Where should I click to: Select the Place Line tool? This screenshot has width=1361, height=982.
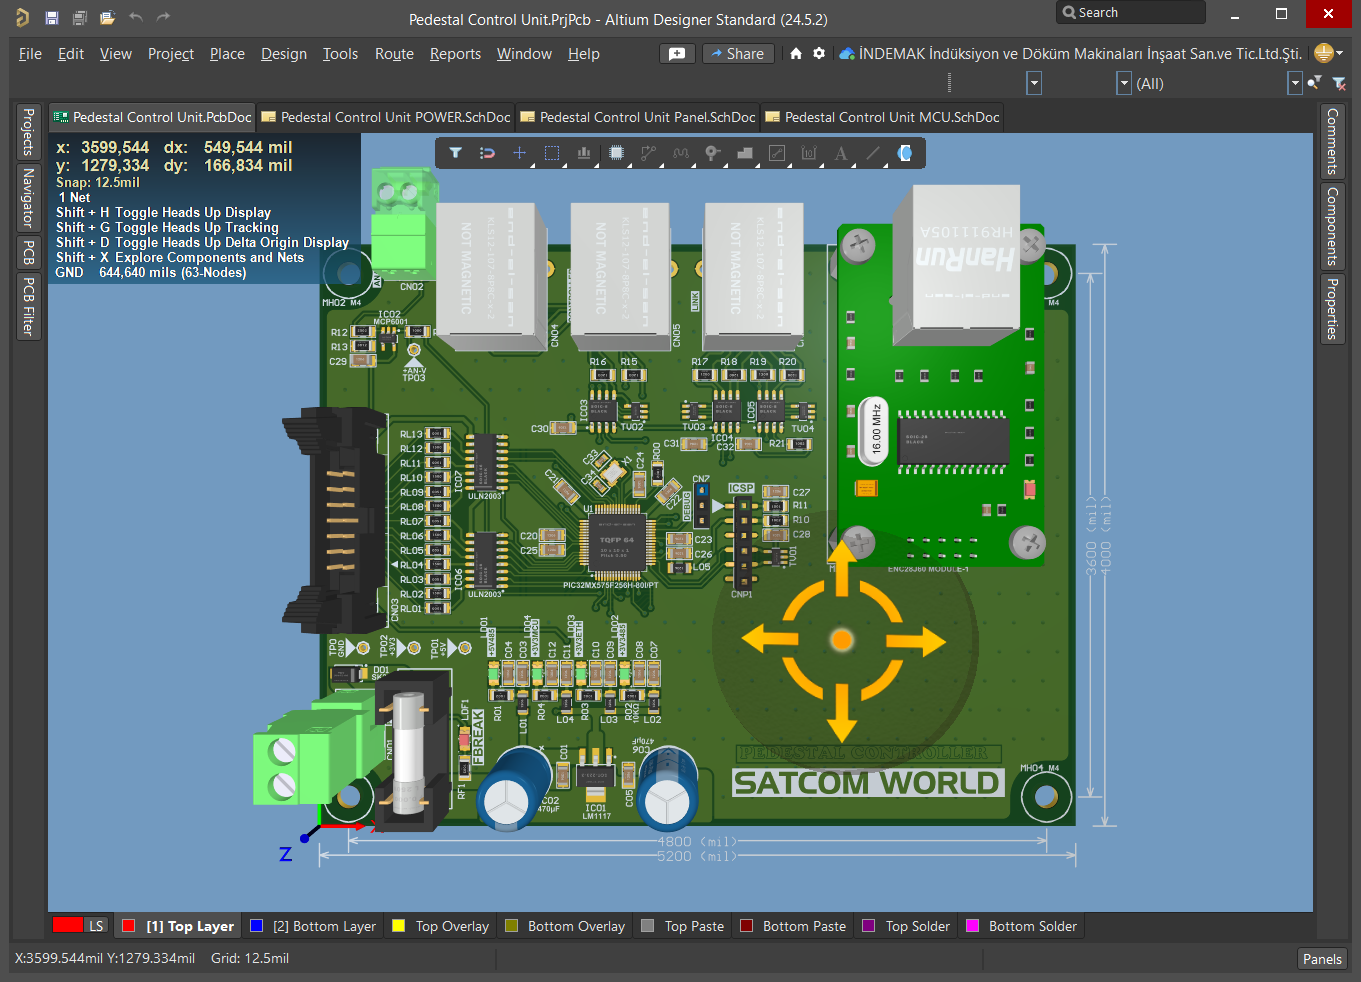point(873,153)
